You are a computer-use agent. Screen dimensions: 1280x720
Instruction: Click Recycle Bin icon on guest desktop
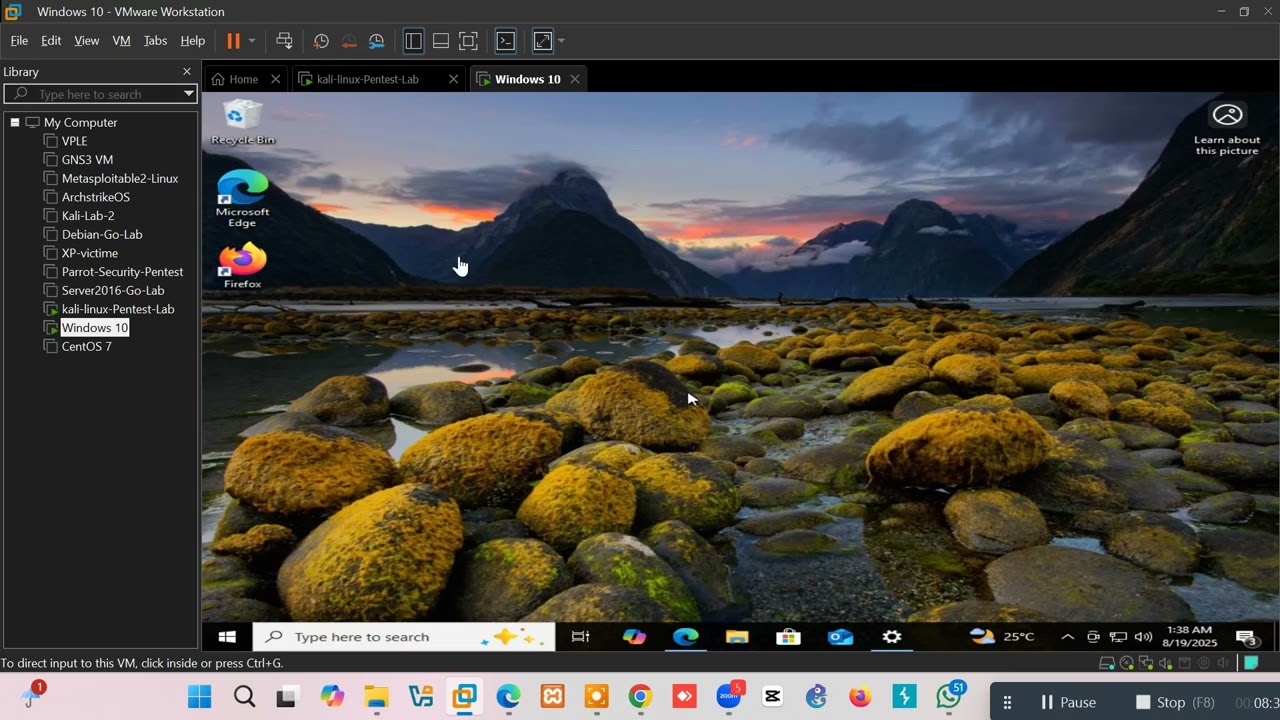[x=242, y=122]
